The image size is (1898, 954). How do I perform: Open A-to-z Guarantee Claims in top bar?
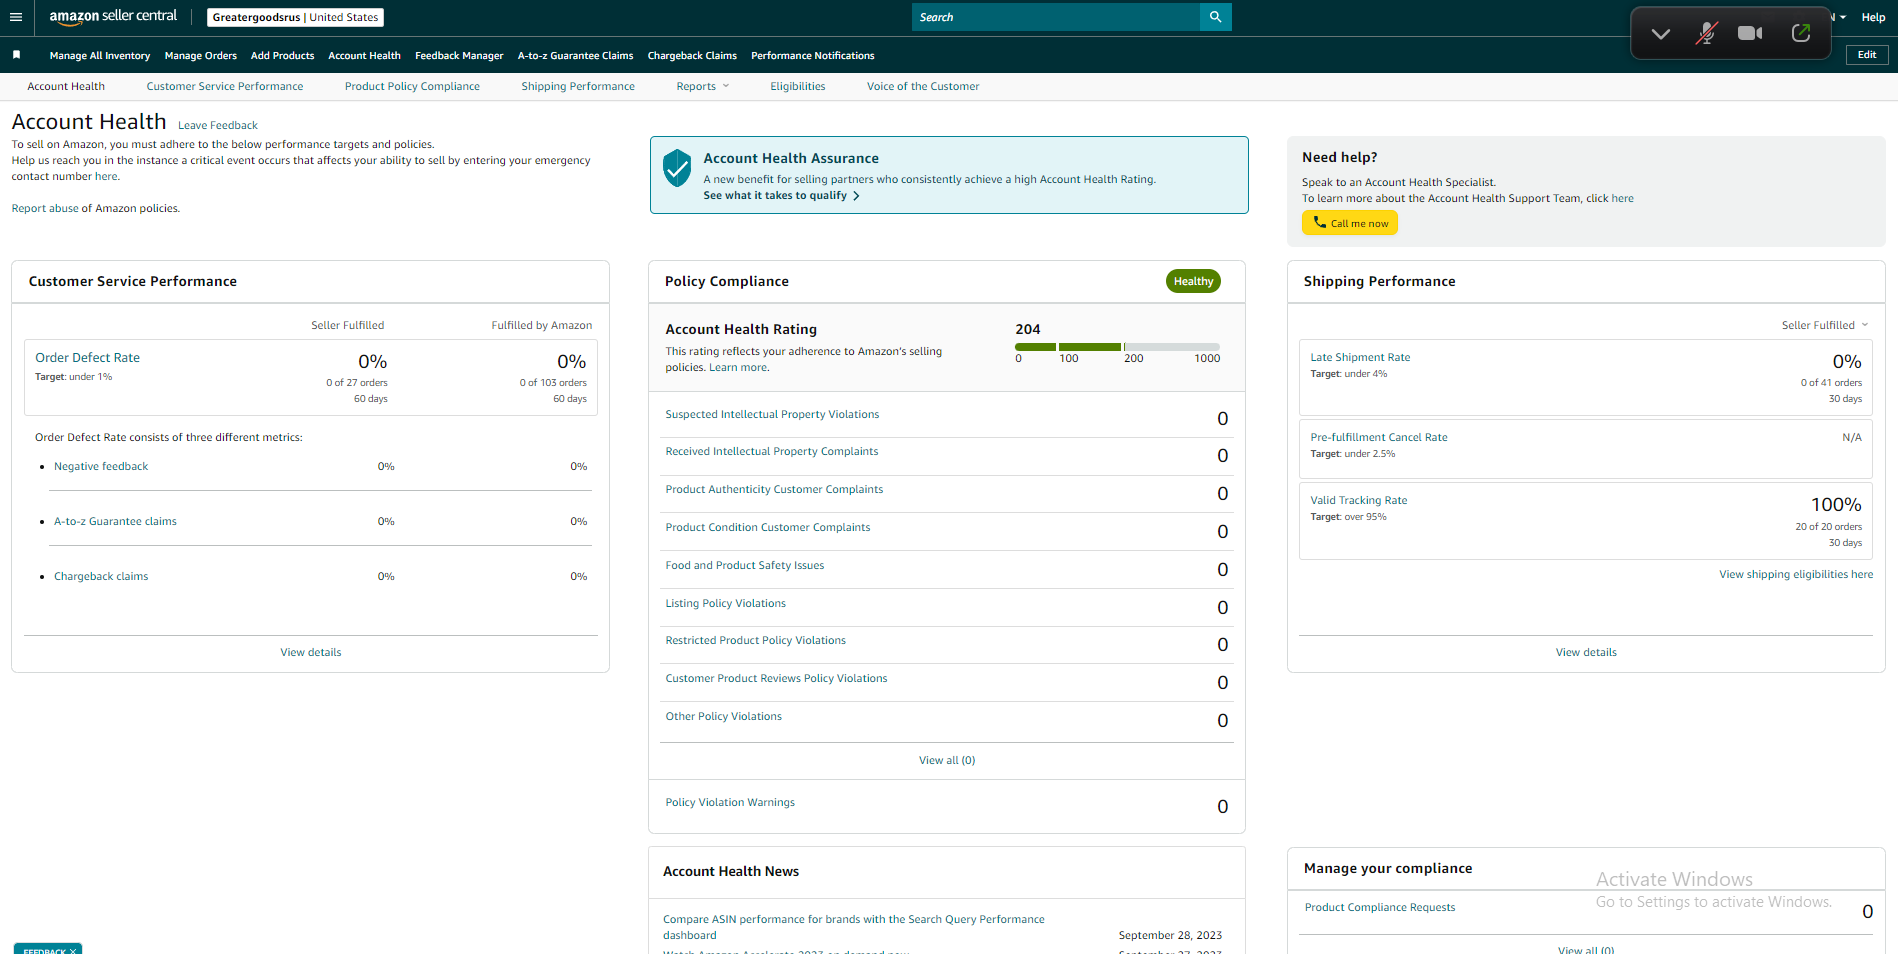tap(575, 56)
